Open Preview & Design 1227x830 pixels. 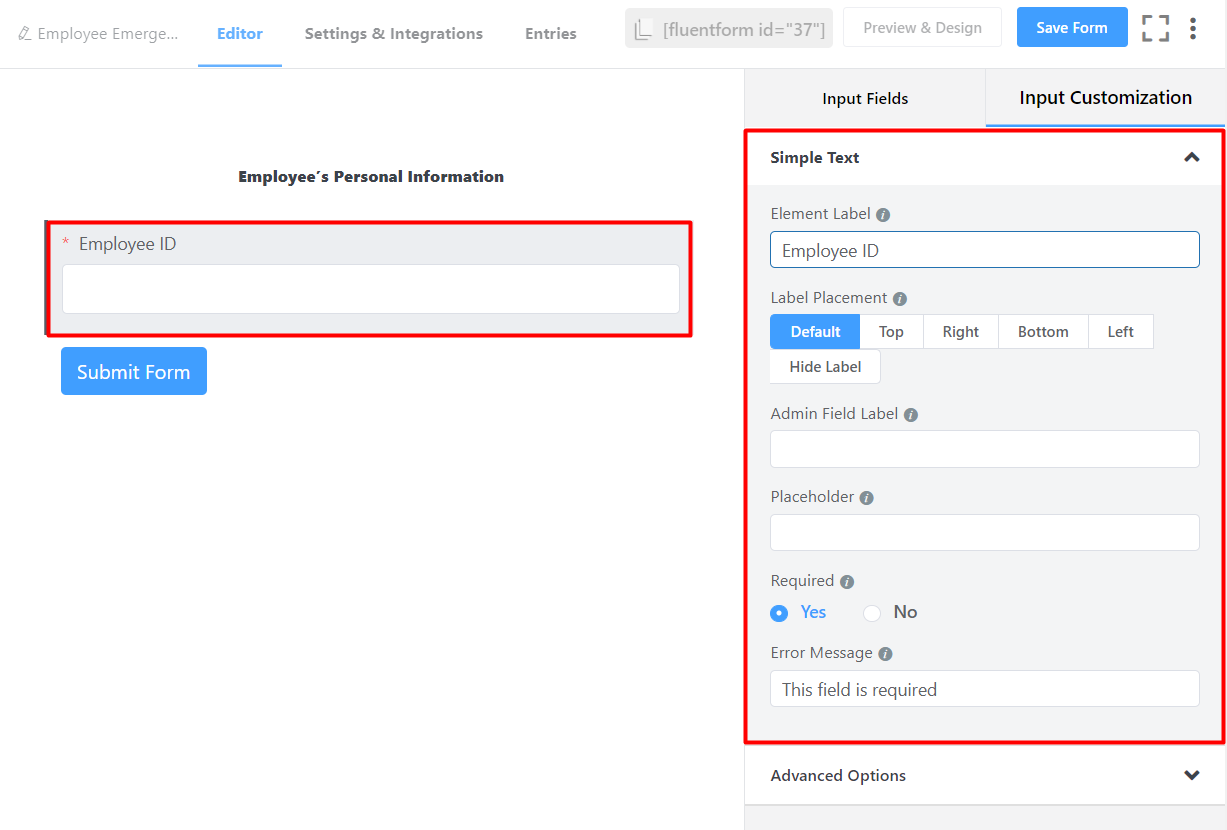pyautogui.click(x=922, y=27)
